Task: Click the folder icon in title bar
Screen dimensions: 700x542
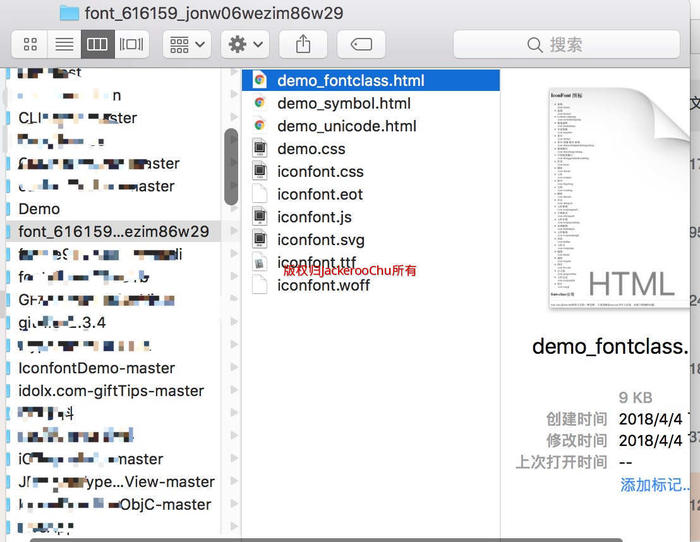Action: (x=69, y=13)
